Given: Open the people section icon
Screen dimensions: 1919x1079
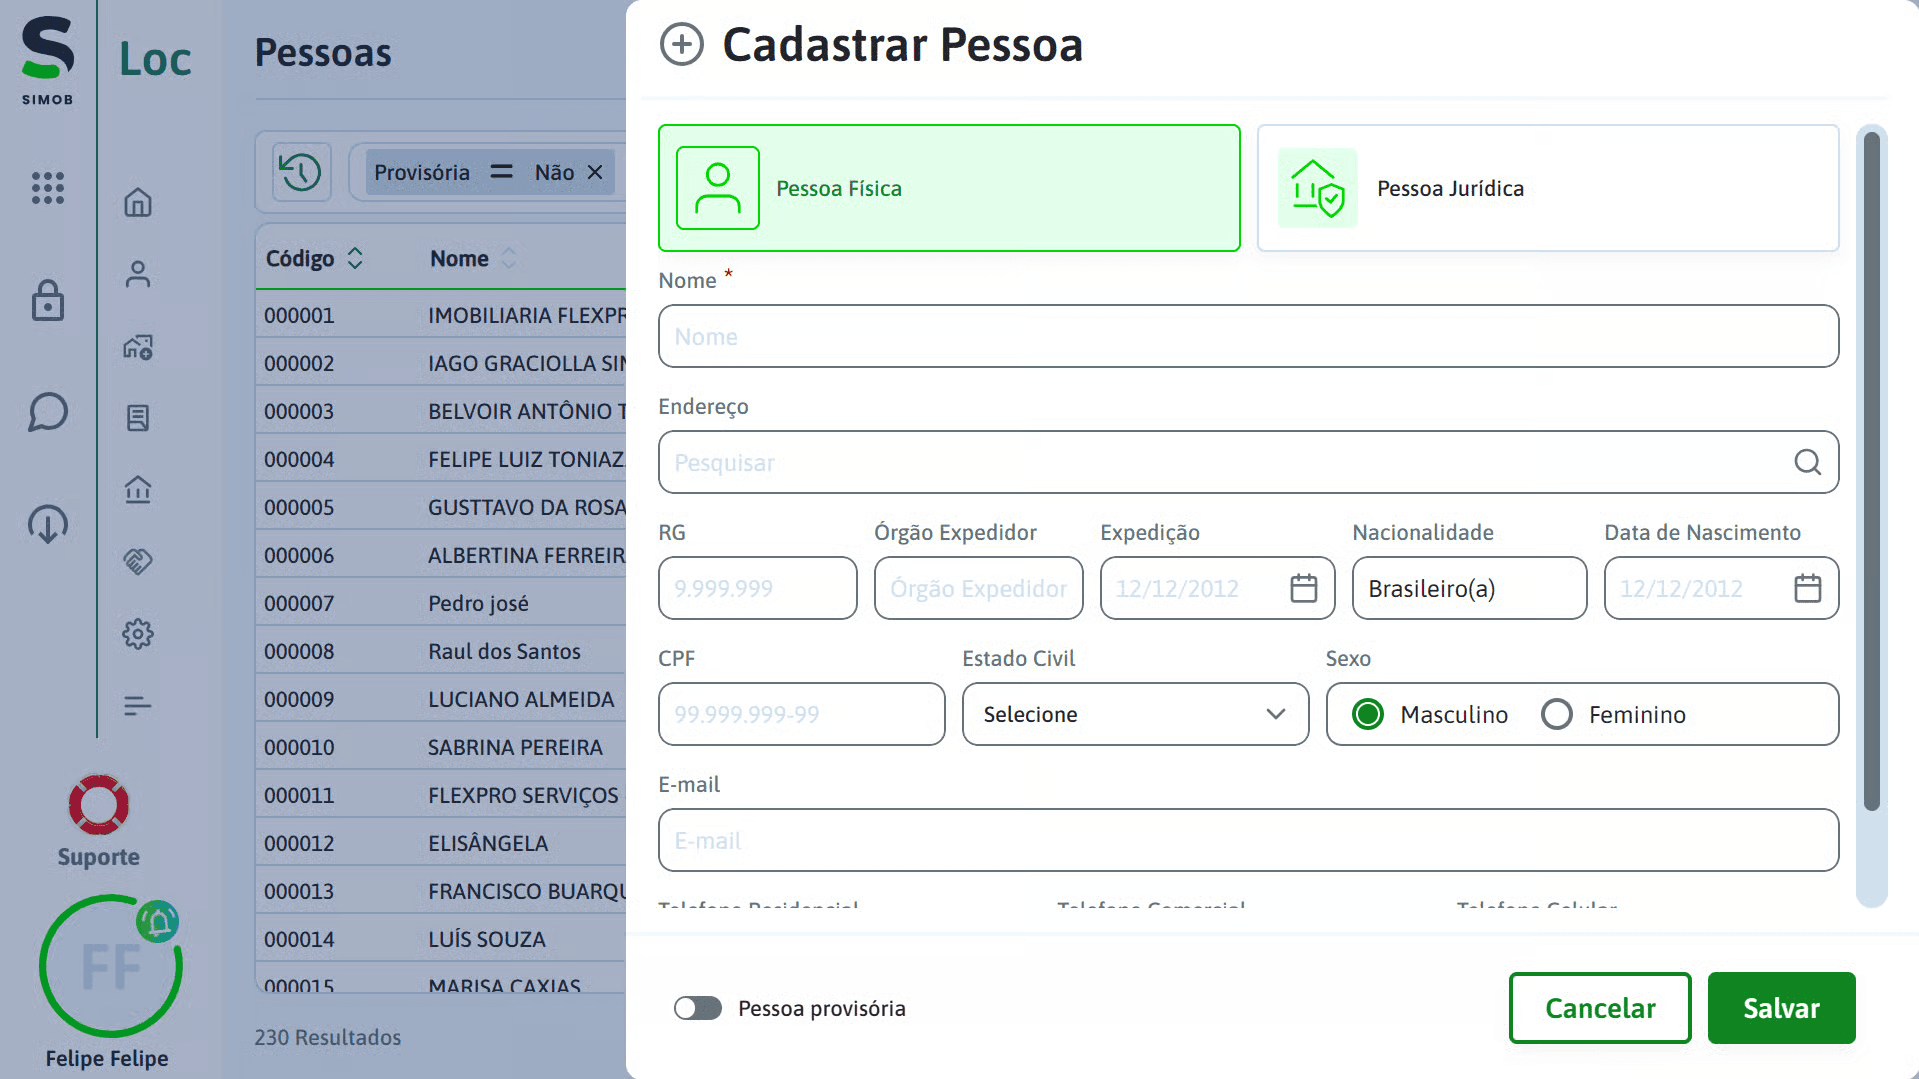Looking at the screenshot, I should point(138,274).
